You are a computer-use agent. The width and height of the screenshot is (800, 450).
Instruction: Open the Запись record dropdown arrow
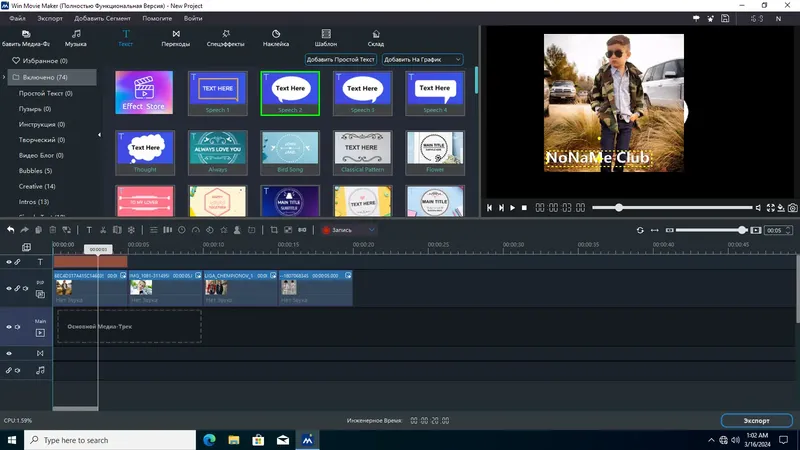pyautogui.click(x=372, y=230)
